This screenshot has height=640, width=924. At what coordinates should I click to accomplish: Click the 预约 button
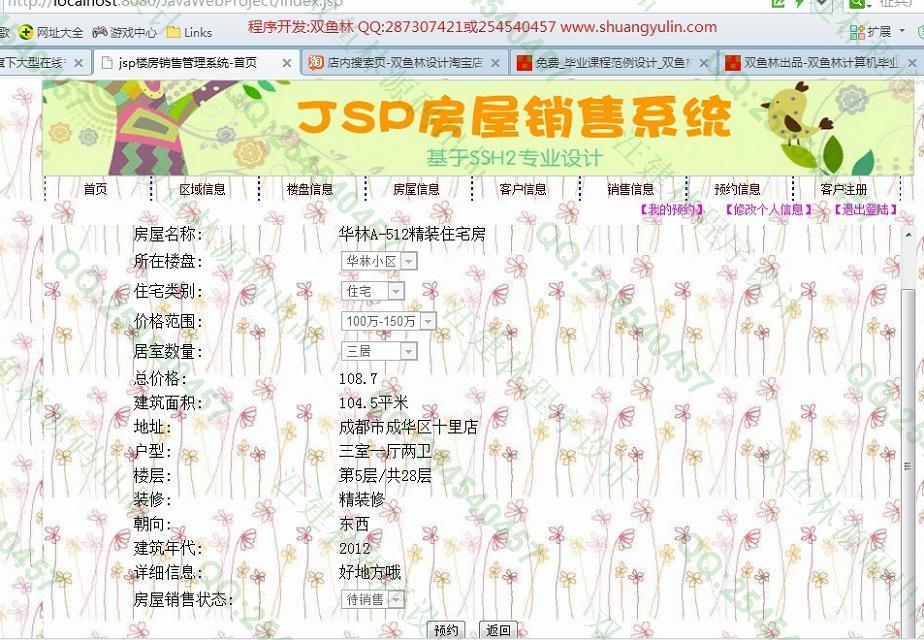click(446, 631)
